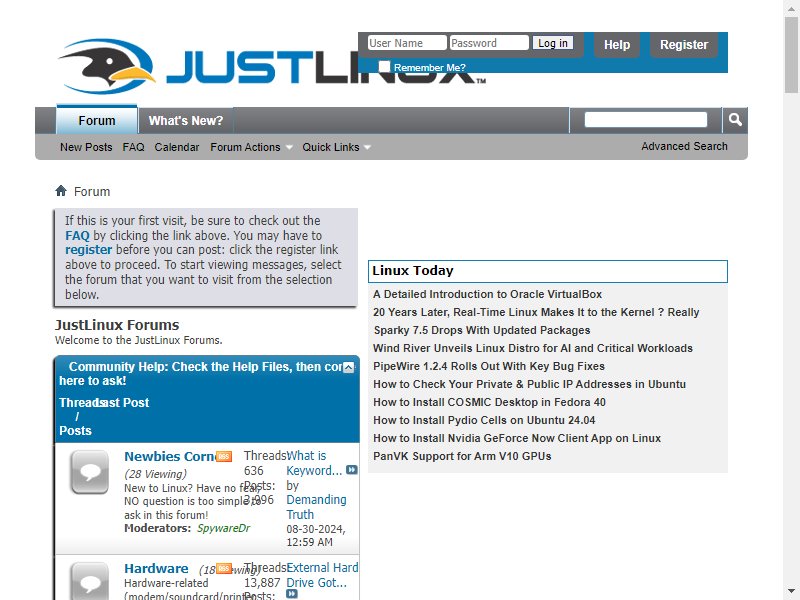
Task: Click the Help button
Action: pos(617,45)
